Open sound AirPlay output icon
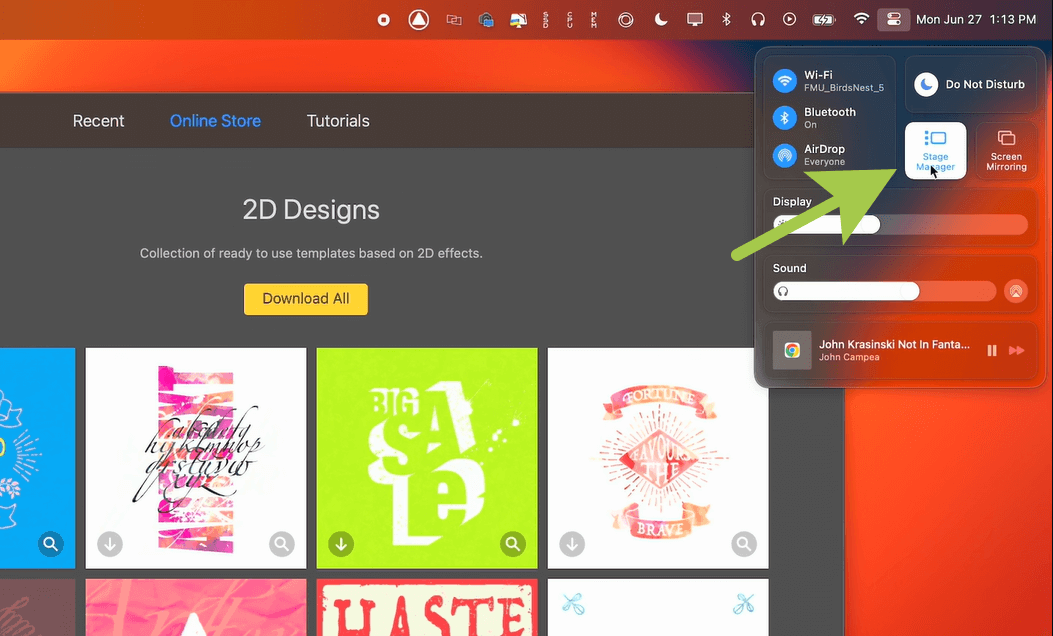The height and width of the screenshot is (636, 1053). 1015,291
